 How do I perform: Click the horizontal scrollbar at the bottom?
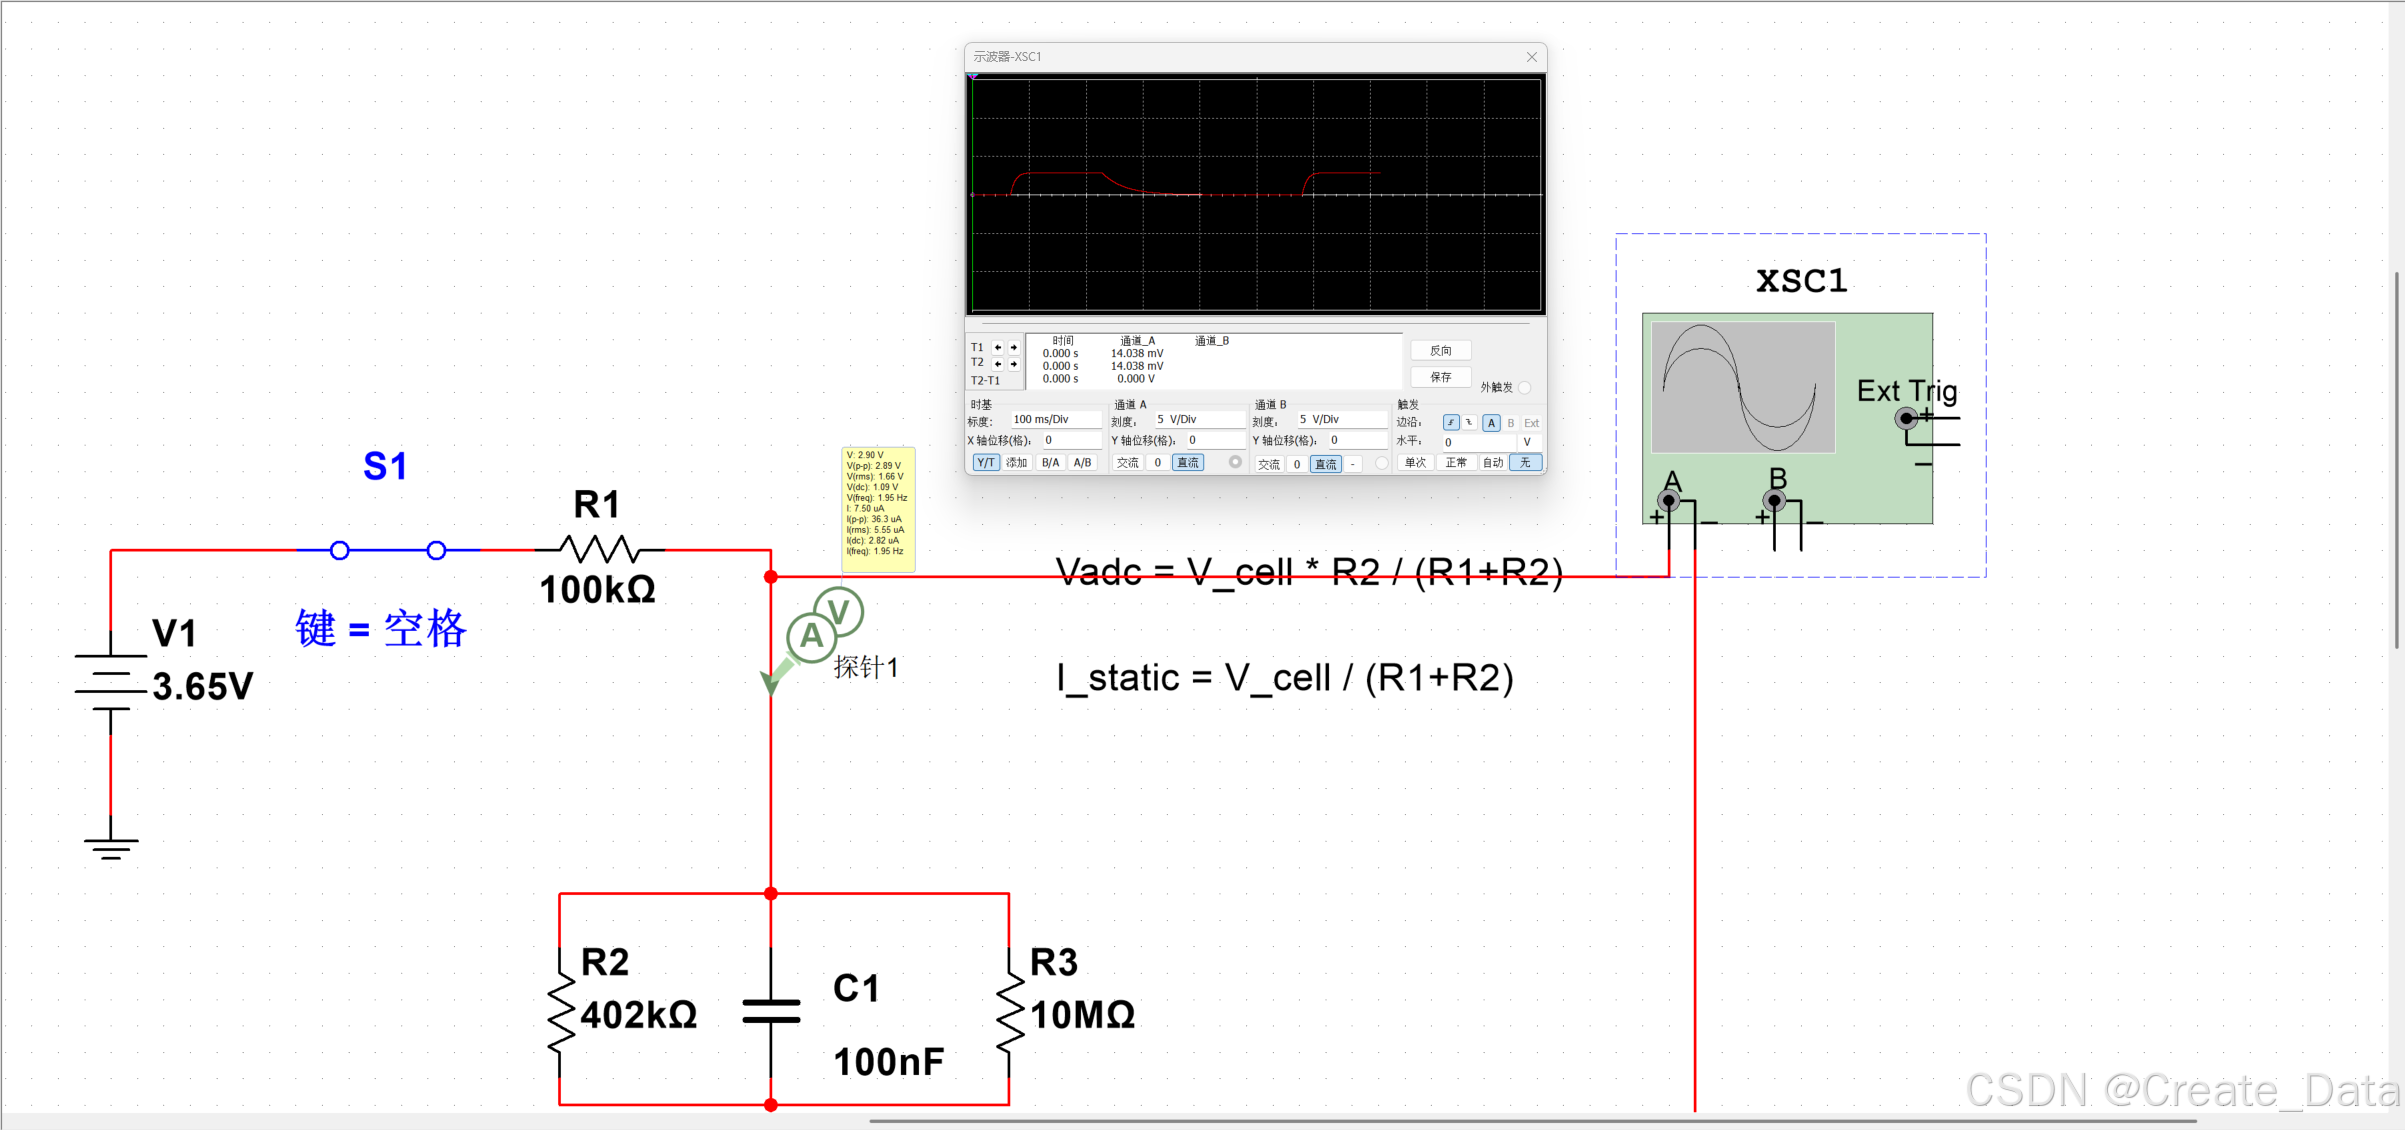(1533, 1121)
